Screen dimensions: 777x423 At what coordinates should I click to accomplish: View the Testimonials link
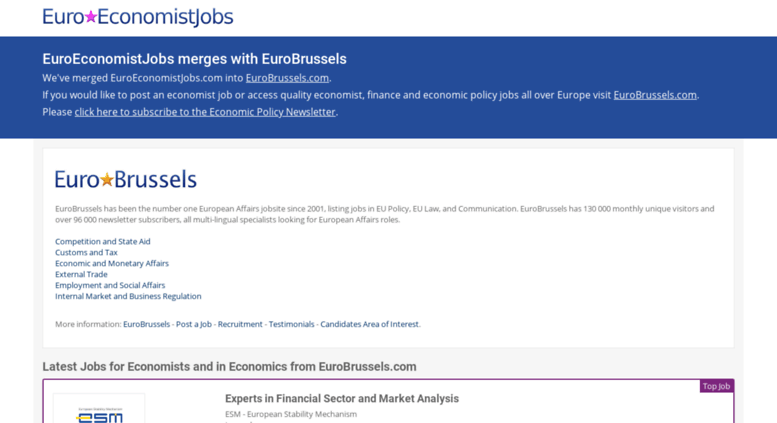pyautogui.click(x=291, y=324)
